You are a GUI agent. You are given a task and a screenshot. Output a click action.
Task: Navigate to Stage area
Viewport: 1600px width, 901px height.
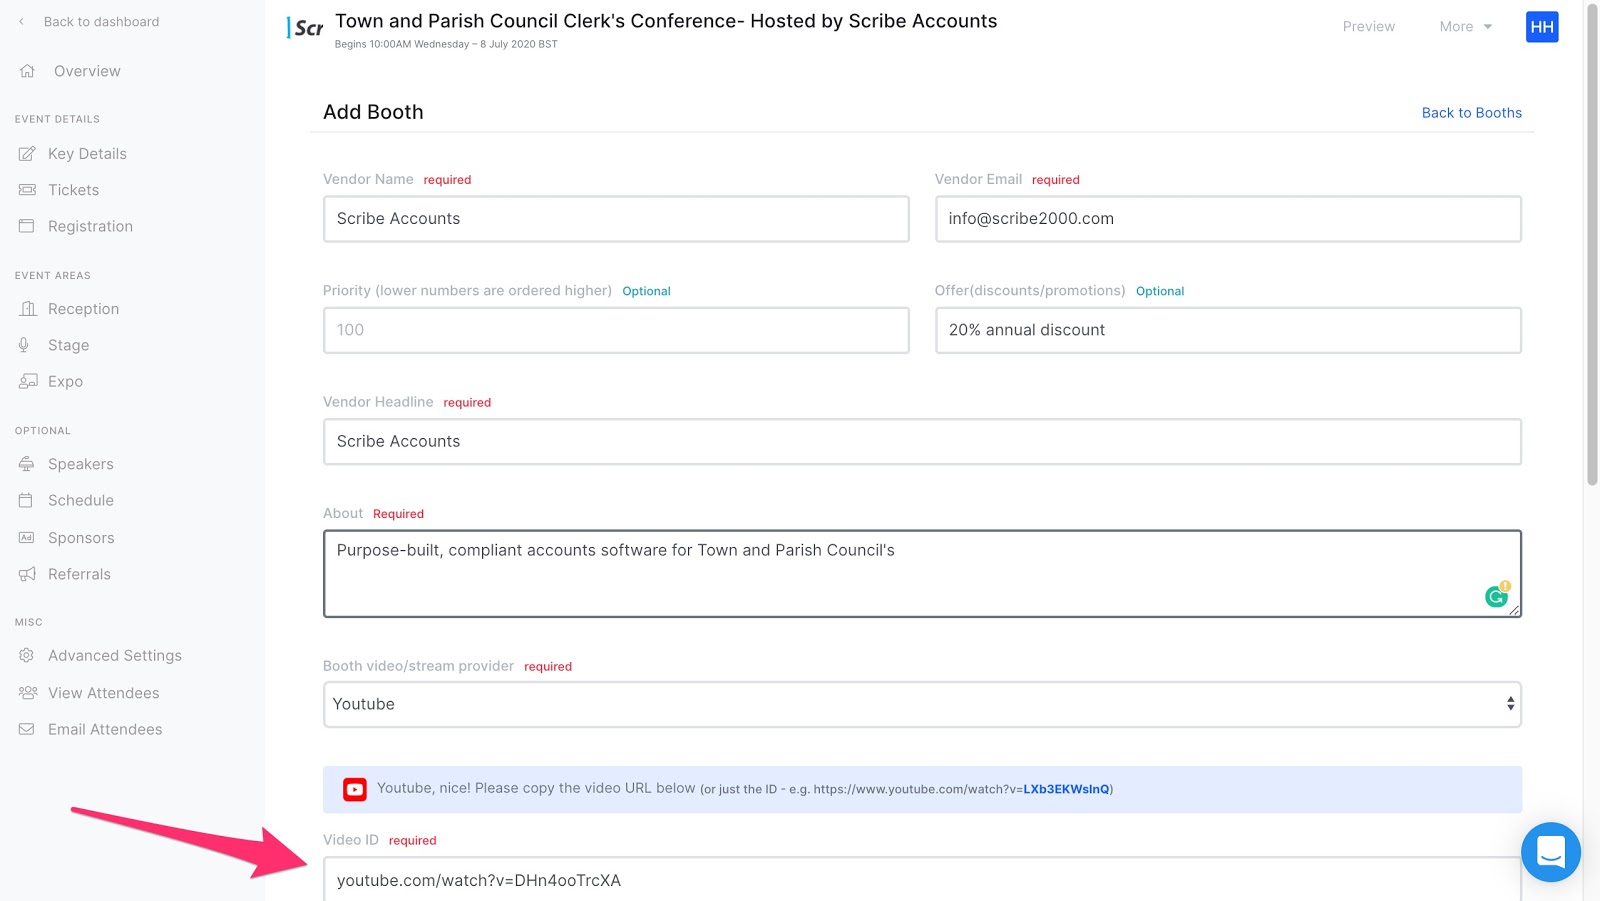pyautogui.click(x=68, y=345)
